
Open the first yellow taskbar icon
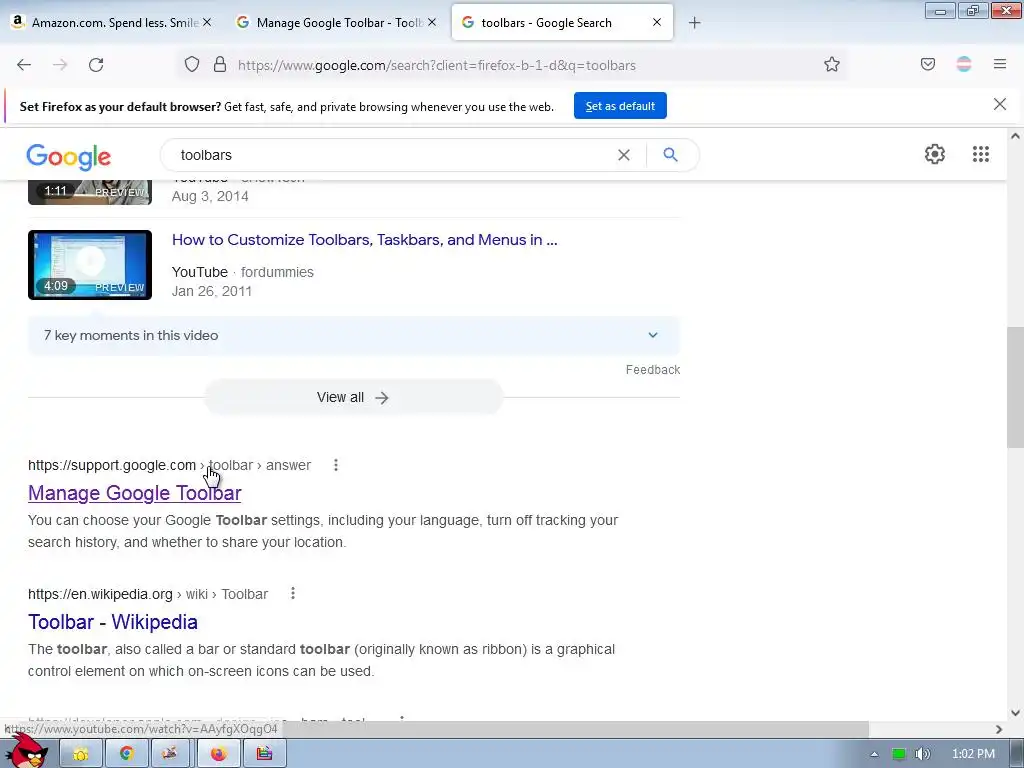[80, 754]
